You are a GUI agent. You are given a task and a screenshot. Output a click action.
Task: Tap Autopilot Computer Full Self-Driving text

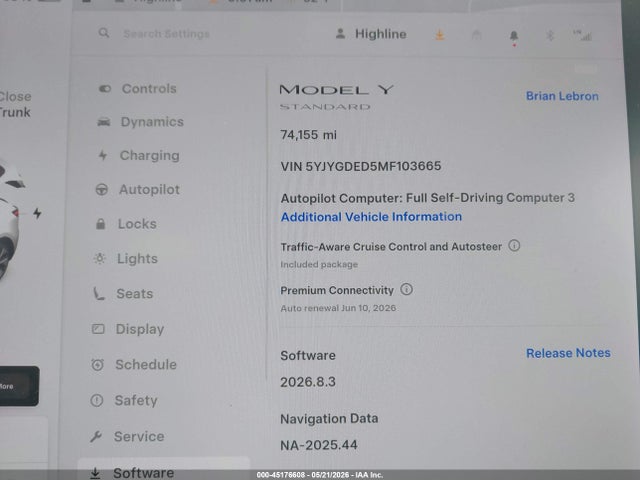coord(427,198)
